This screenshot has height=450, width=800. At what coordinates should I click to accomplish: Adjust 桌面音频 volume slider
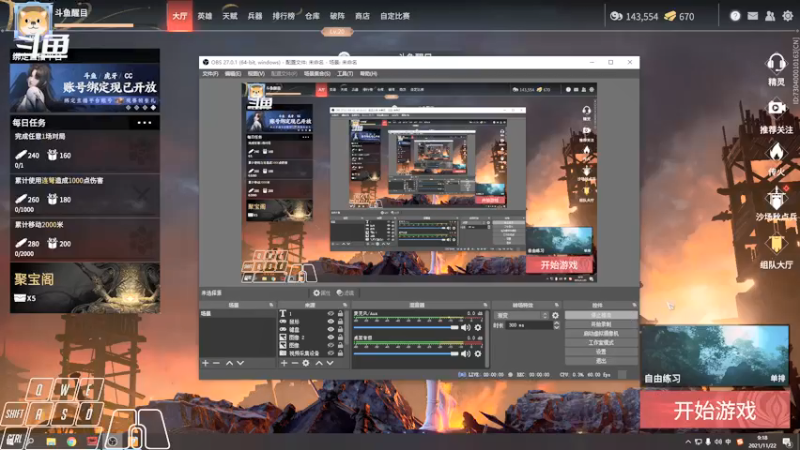(406, 354)
